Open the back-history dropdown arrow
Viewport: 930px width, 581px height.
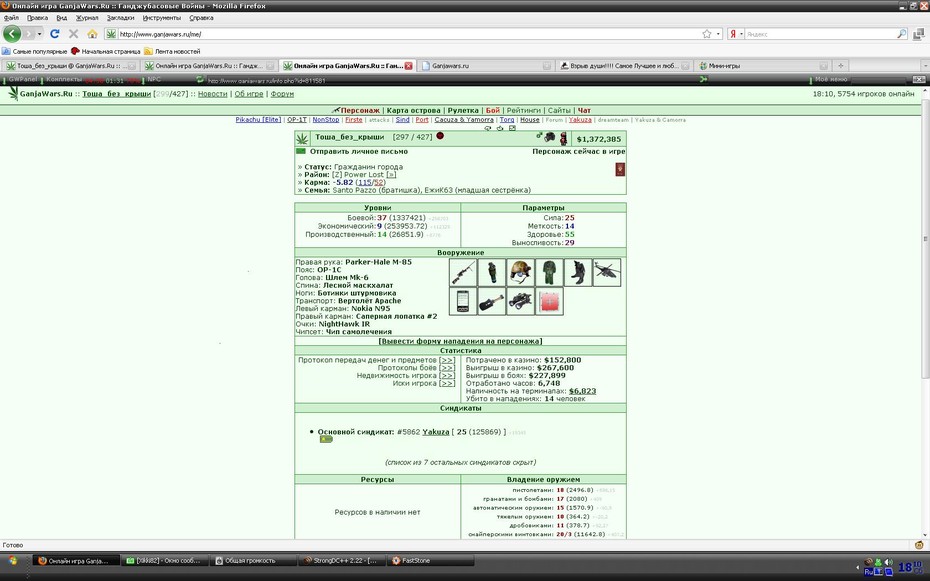coord(40,34)
